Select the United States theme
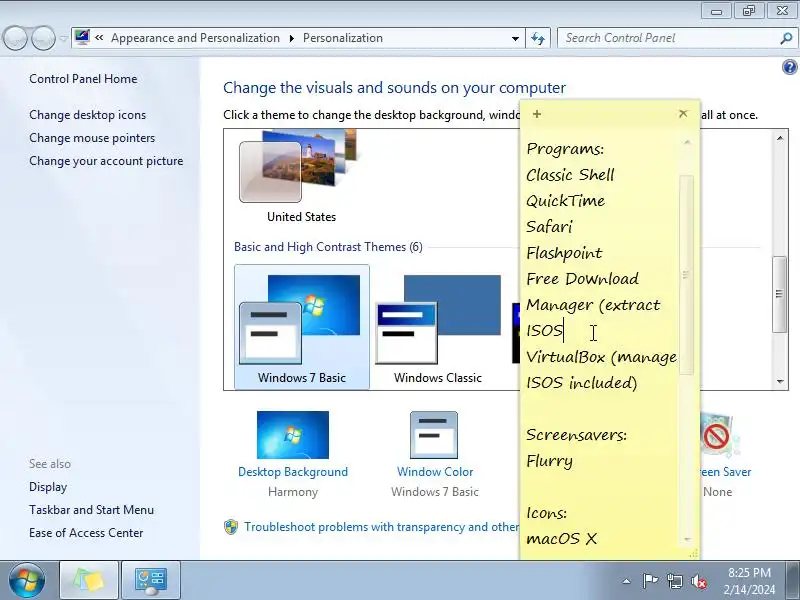This screenshot has width=800, height=600. (302, 178)
